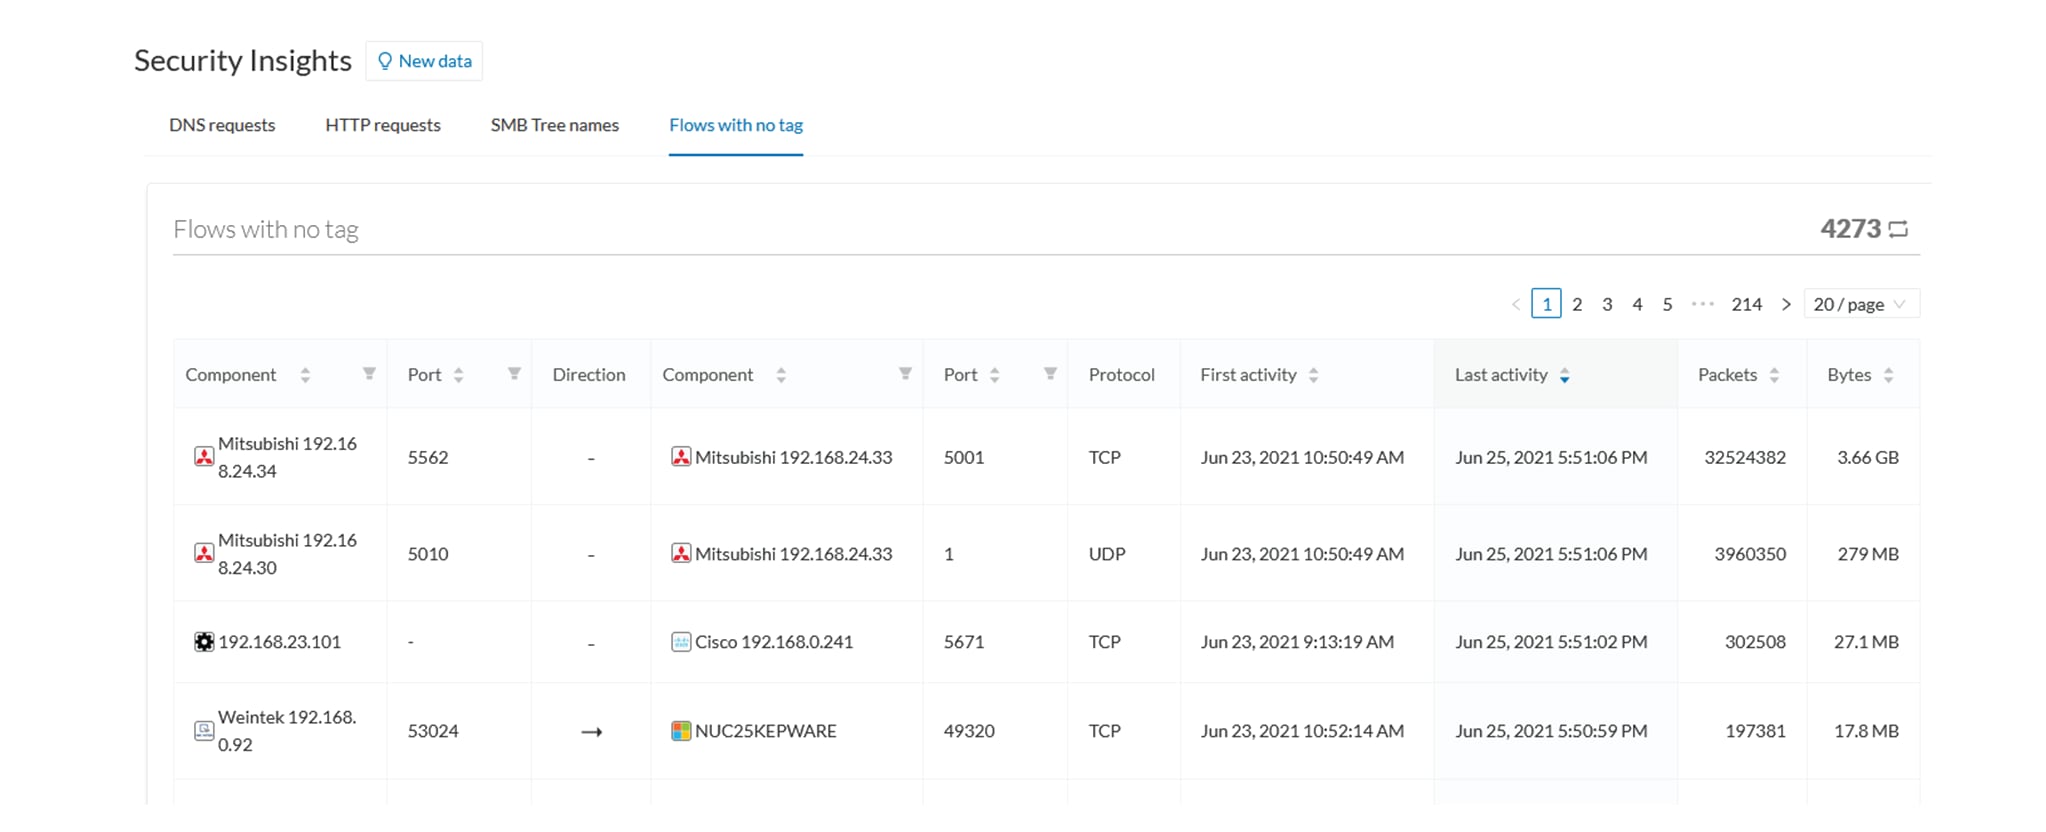Open Cisco 192.168.0.241 component
This screenshot has width=2046, height=832.
(774, 642)
